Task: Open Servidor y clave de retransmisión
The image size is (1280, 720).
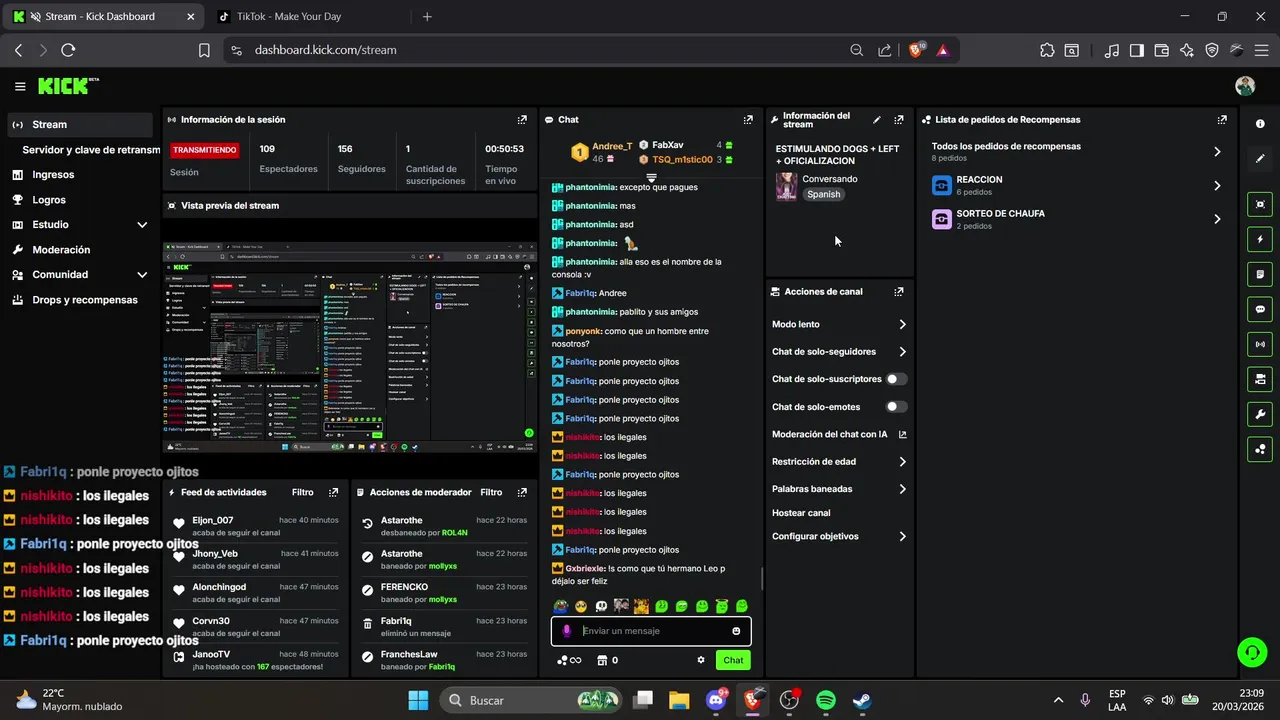Action: pyautogui.click(x=91, y=150)
